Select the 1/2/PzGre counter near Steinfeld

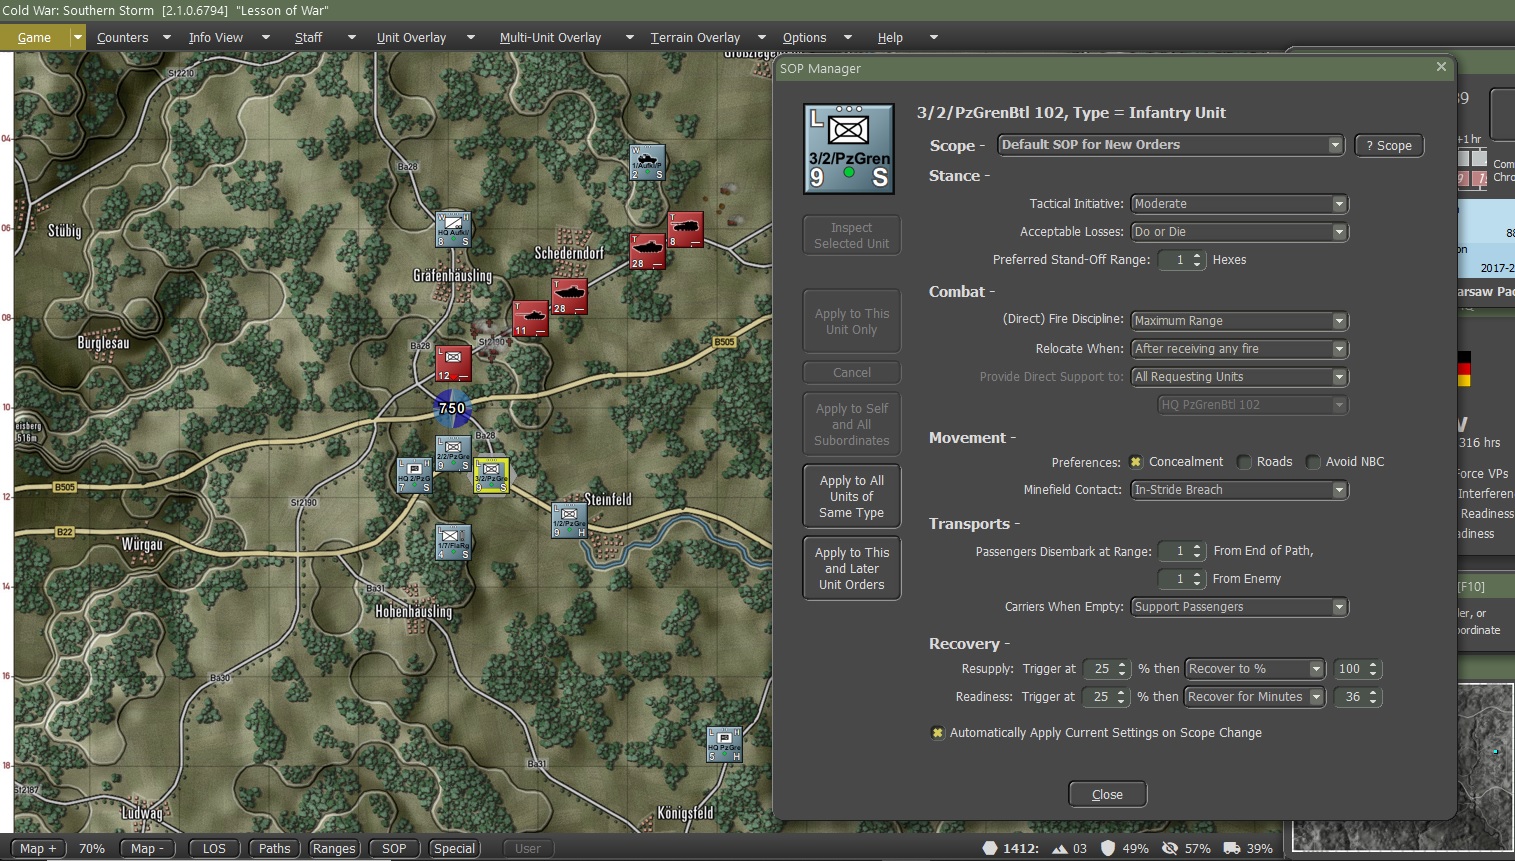(569, 520)
